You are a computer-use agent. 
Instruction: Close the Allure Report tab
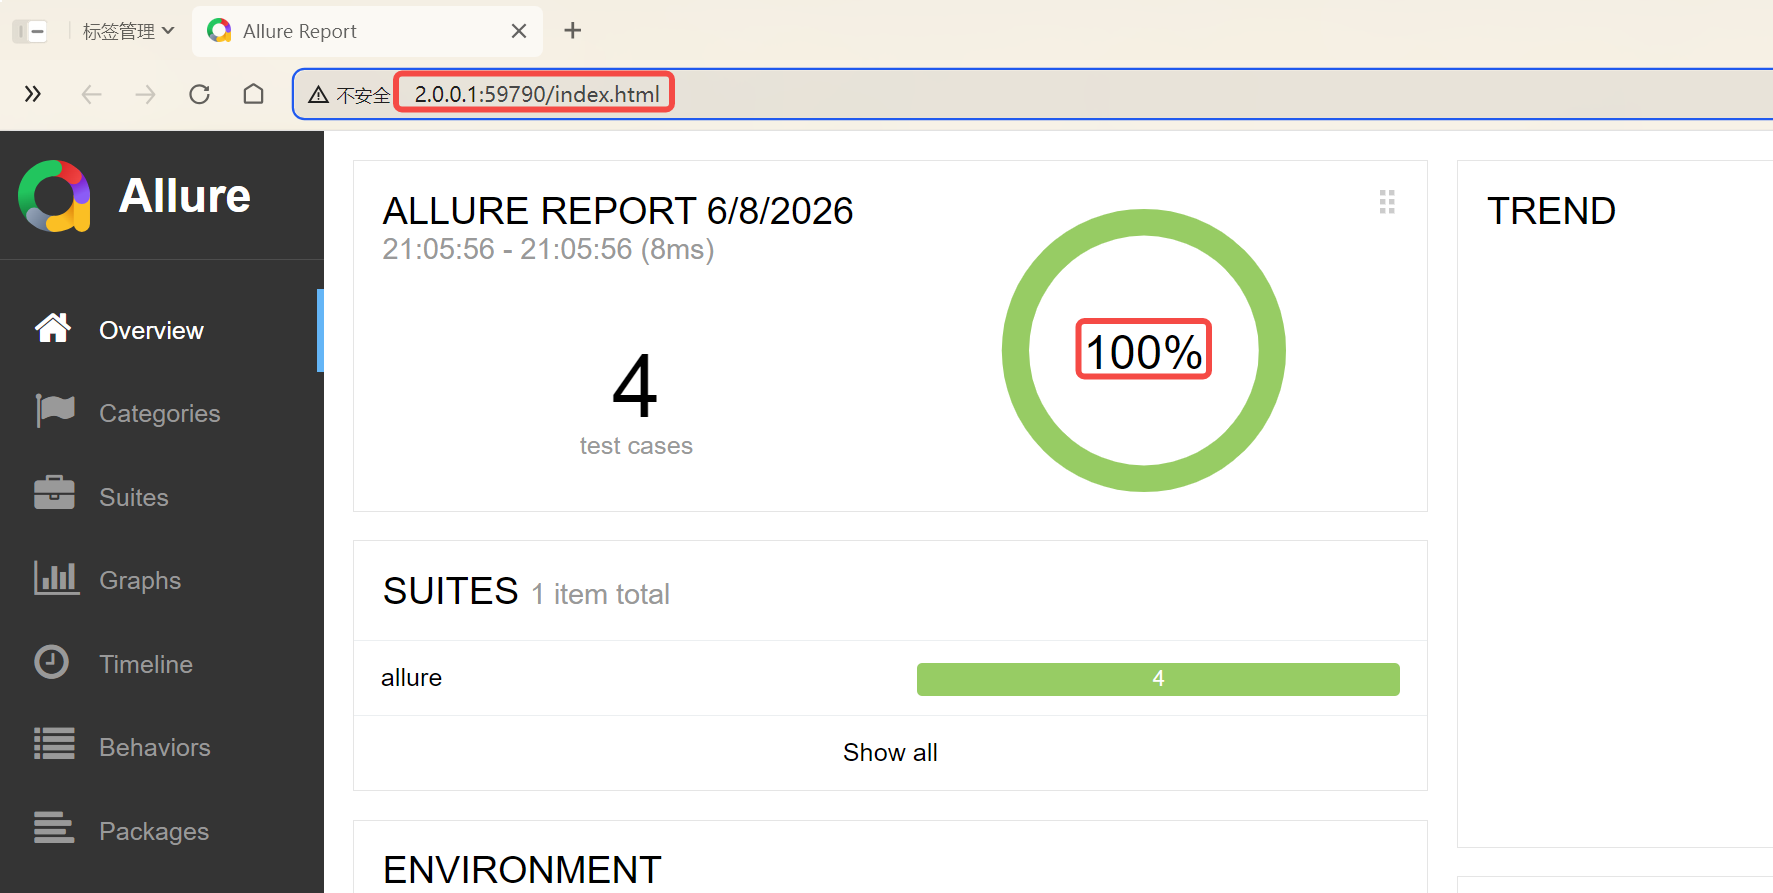[x=519, y=31]
